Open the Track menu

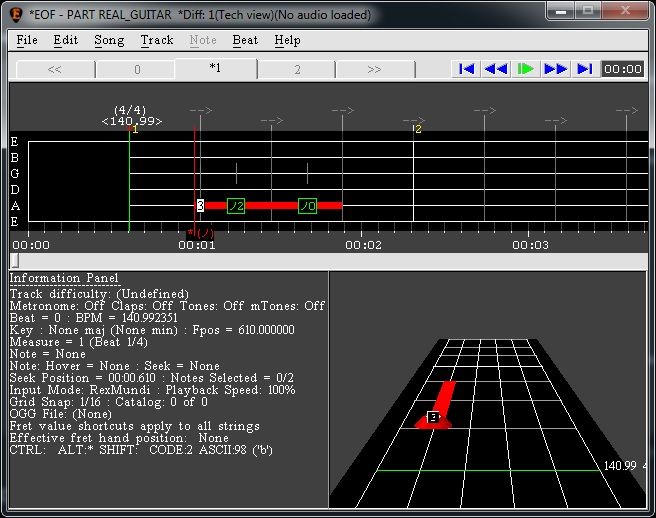[x=157, y=40]
